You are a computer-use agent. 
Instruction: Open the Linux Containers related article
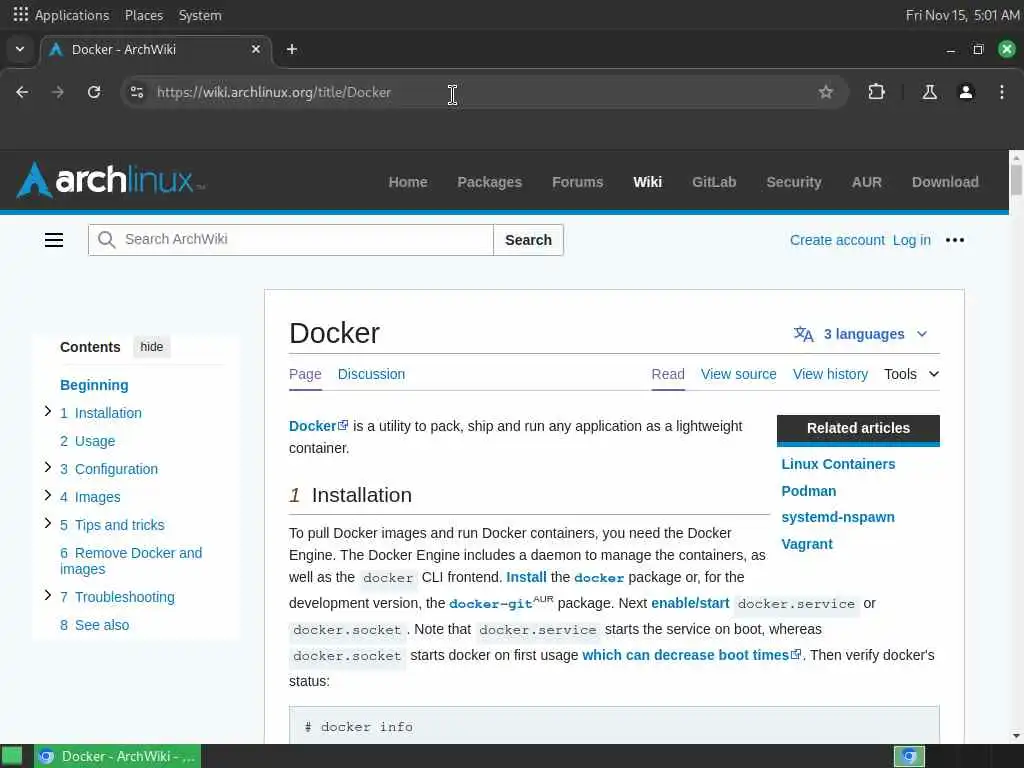click(x=839, y=464)
